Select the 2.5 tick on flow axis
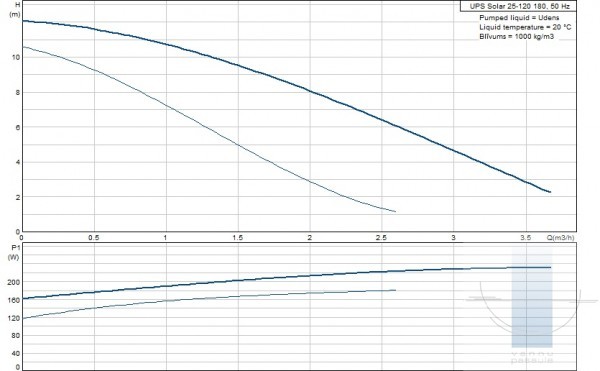 [x=381, y=238]
